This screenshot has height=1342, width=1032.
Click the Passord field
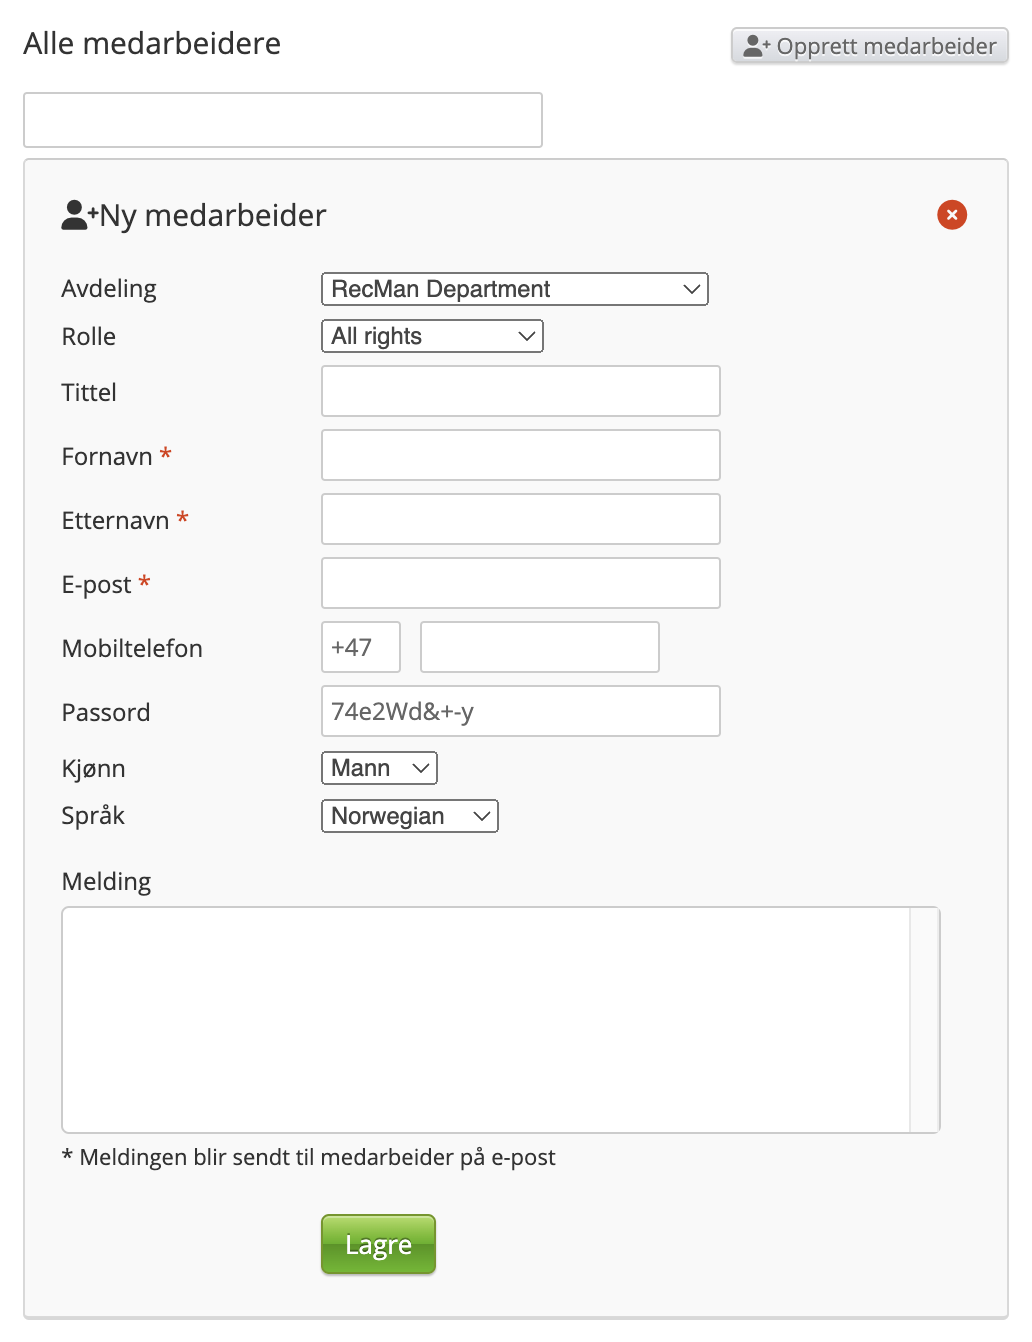click(520, 711)
